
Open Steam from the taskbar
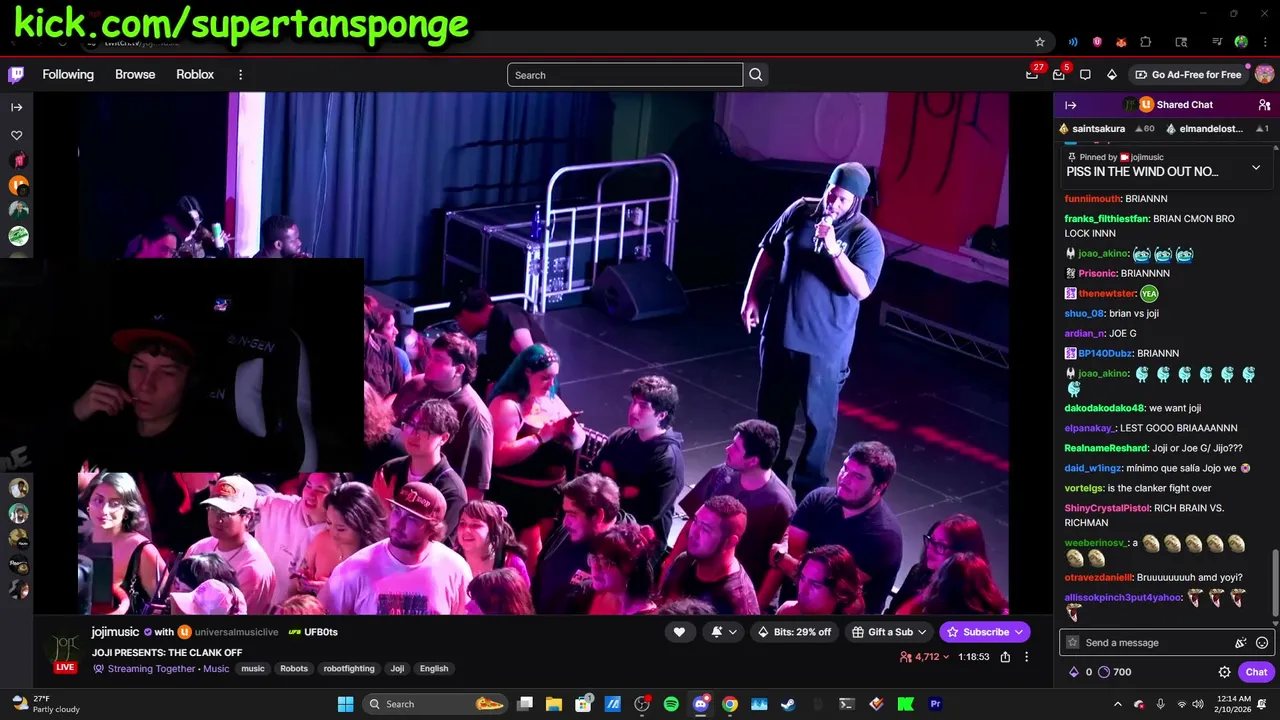tap(788, 704)
